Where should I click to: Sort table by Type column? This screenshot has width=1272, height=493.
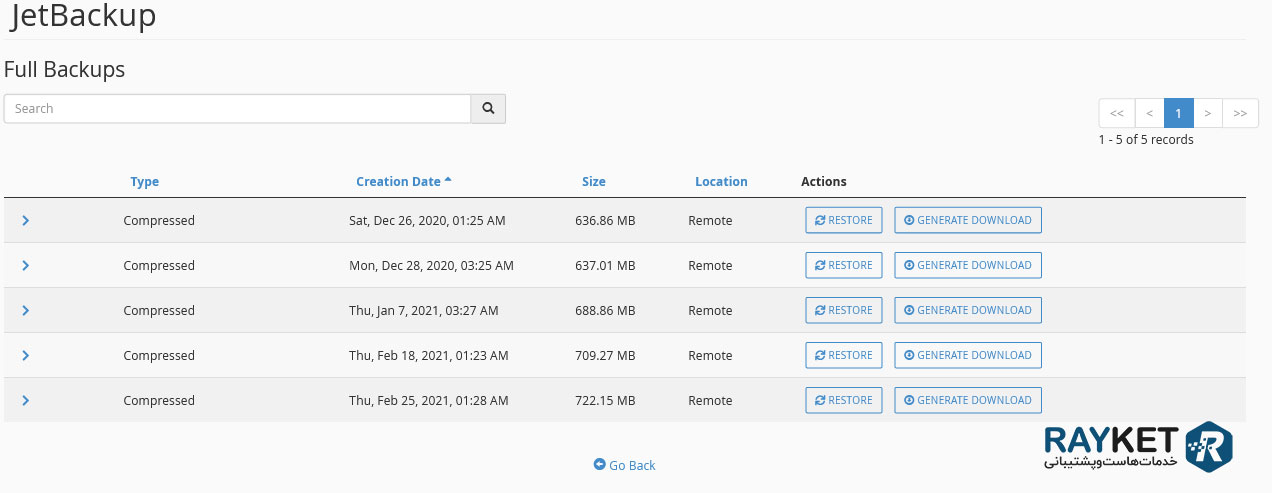[x=145, y=182]
